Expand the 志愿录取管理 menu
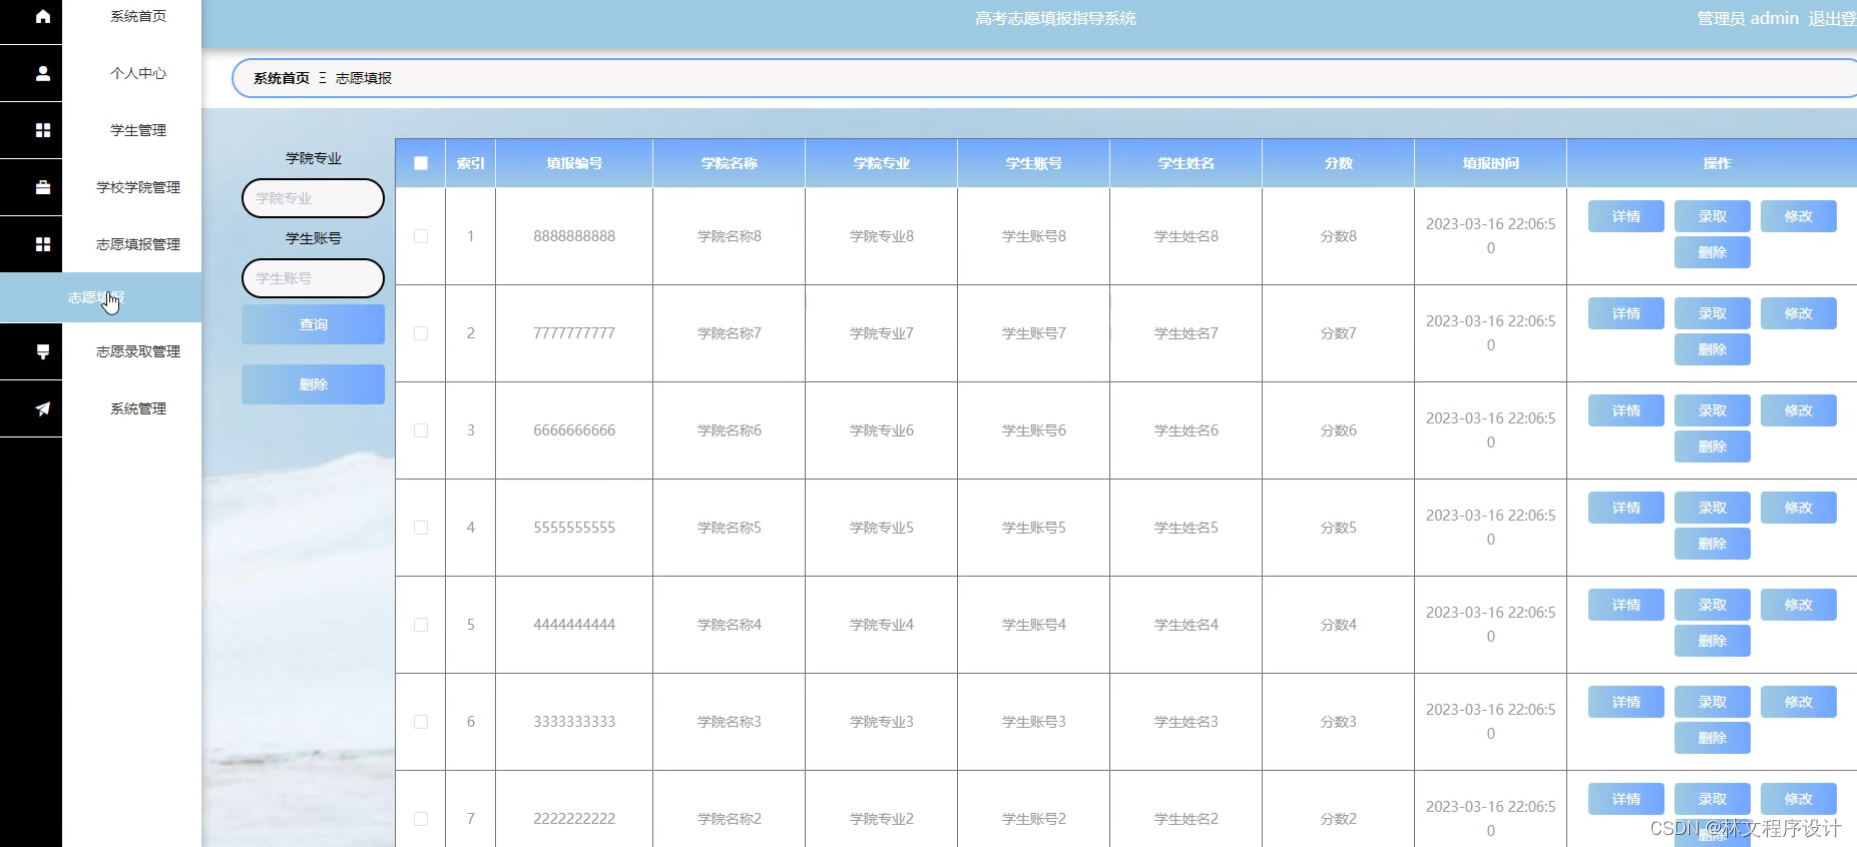This screenshot has height=847, width=1857. click(x=138, y=351)
